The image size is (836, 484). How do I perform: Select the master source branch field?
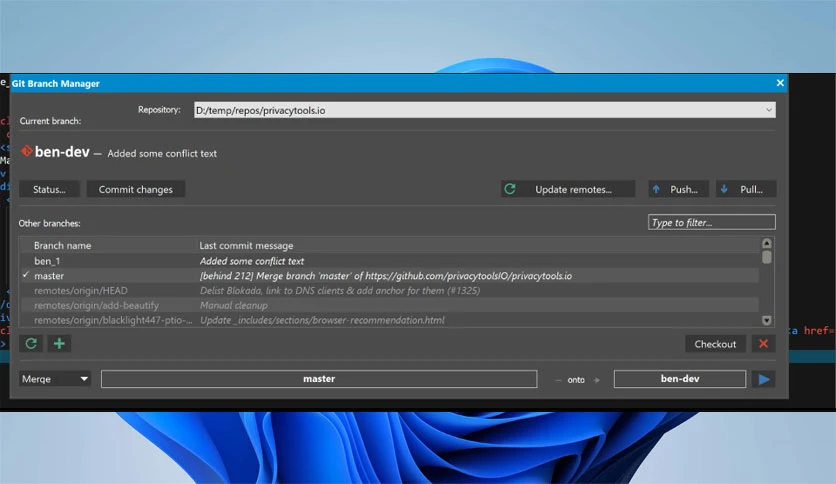pyautogui.click(x=319, y=379)
